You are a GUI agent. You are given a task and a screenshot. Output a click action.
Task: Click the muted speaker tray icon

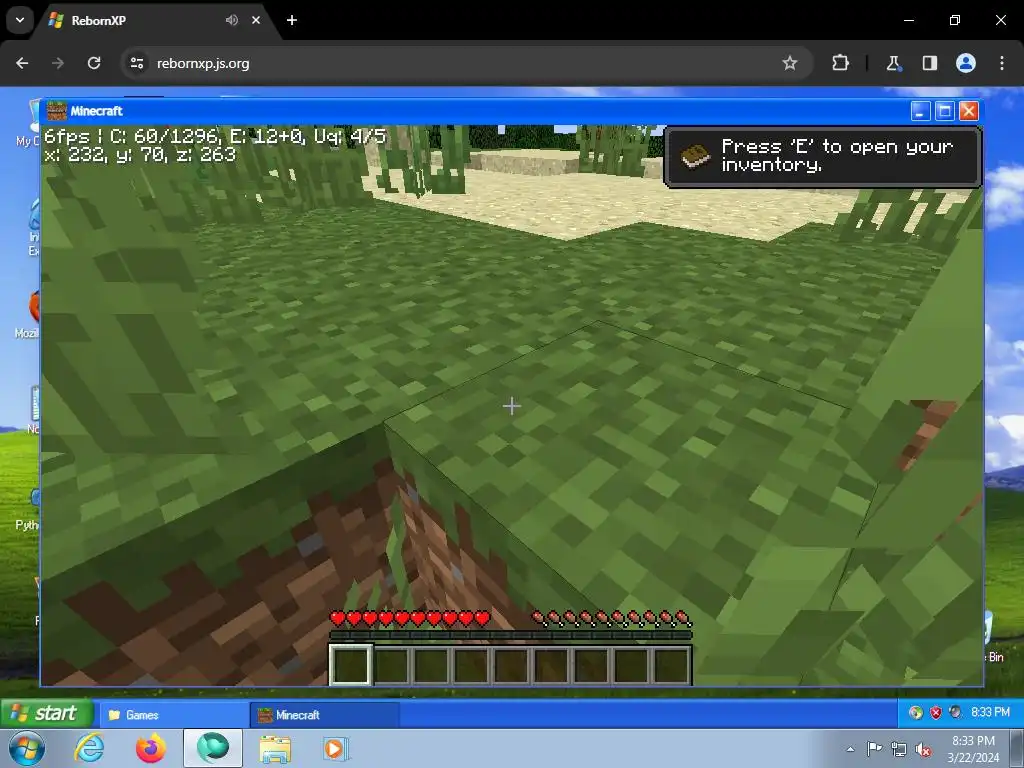pos(923,750)
